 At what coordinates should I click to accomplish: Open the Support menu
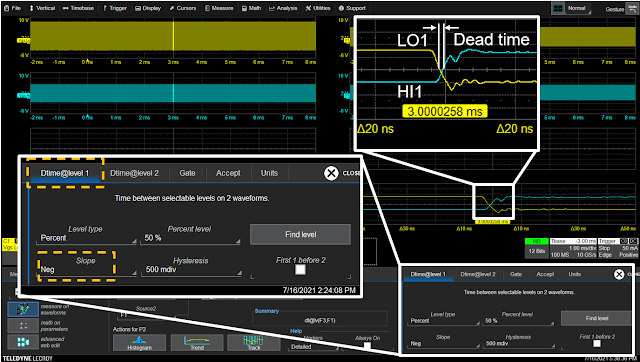[352, 8]
